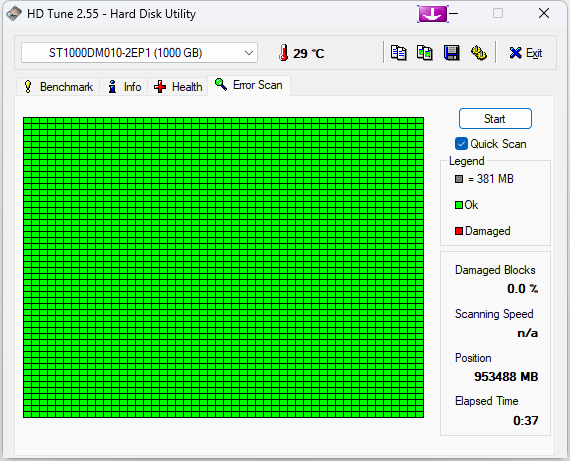Toggle the Quick Scan checkbox
This screenshot has width=570, height=461.
(x=461, y=144)
